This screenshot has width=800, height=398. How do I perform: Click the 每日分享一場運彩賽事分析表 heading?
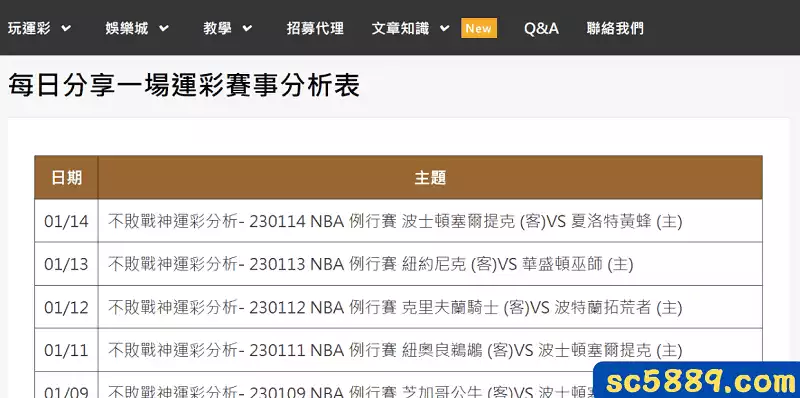184,85
